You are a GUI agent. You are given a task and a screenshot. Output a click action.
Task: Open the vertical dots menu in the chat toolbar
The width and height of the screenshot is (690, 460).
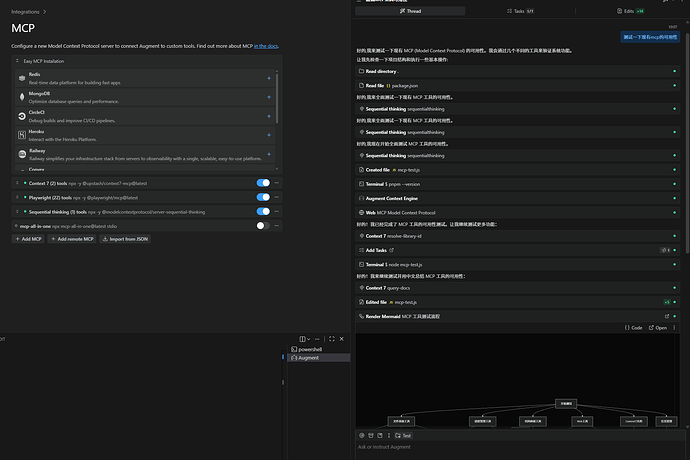tap(389, 435)
